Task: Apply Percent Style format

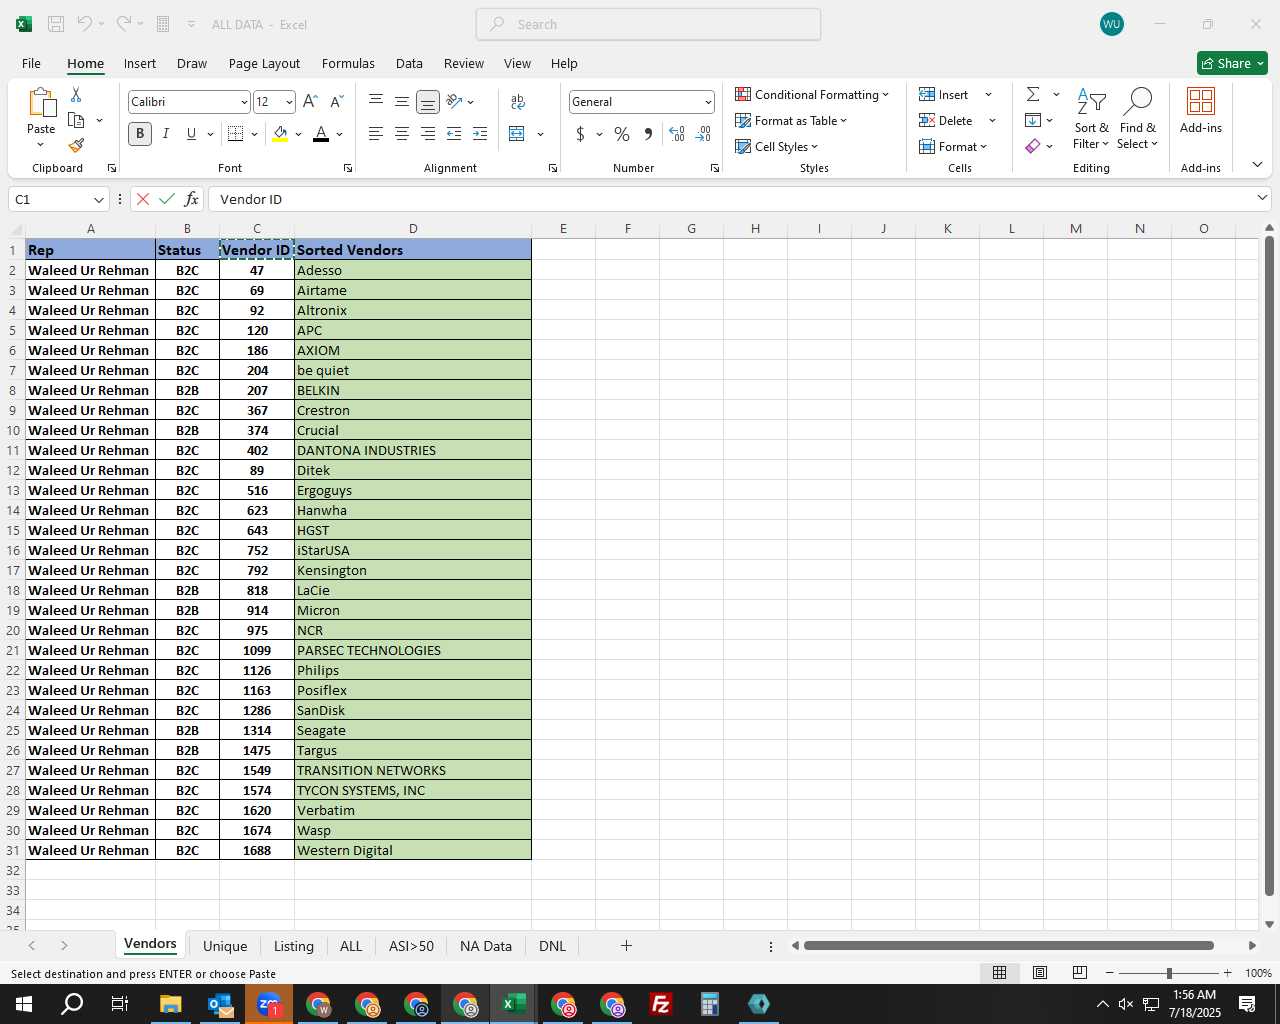Action: point(622,134)
